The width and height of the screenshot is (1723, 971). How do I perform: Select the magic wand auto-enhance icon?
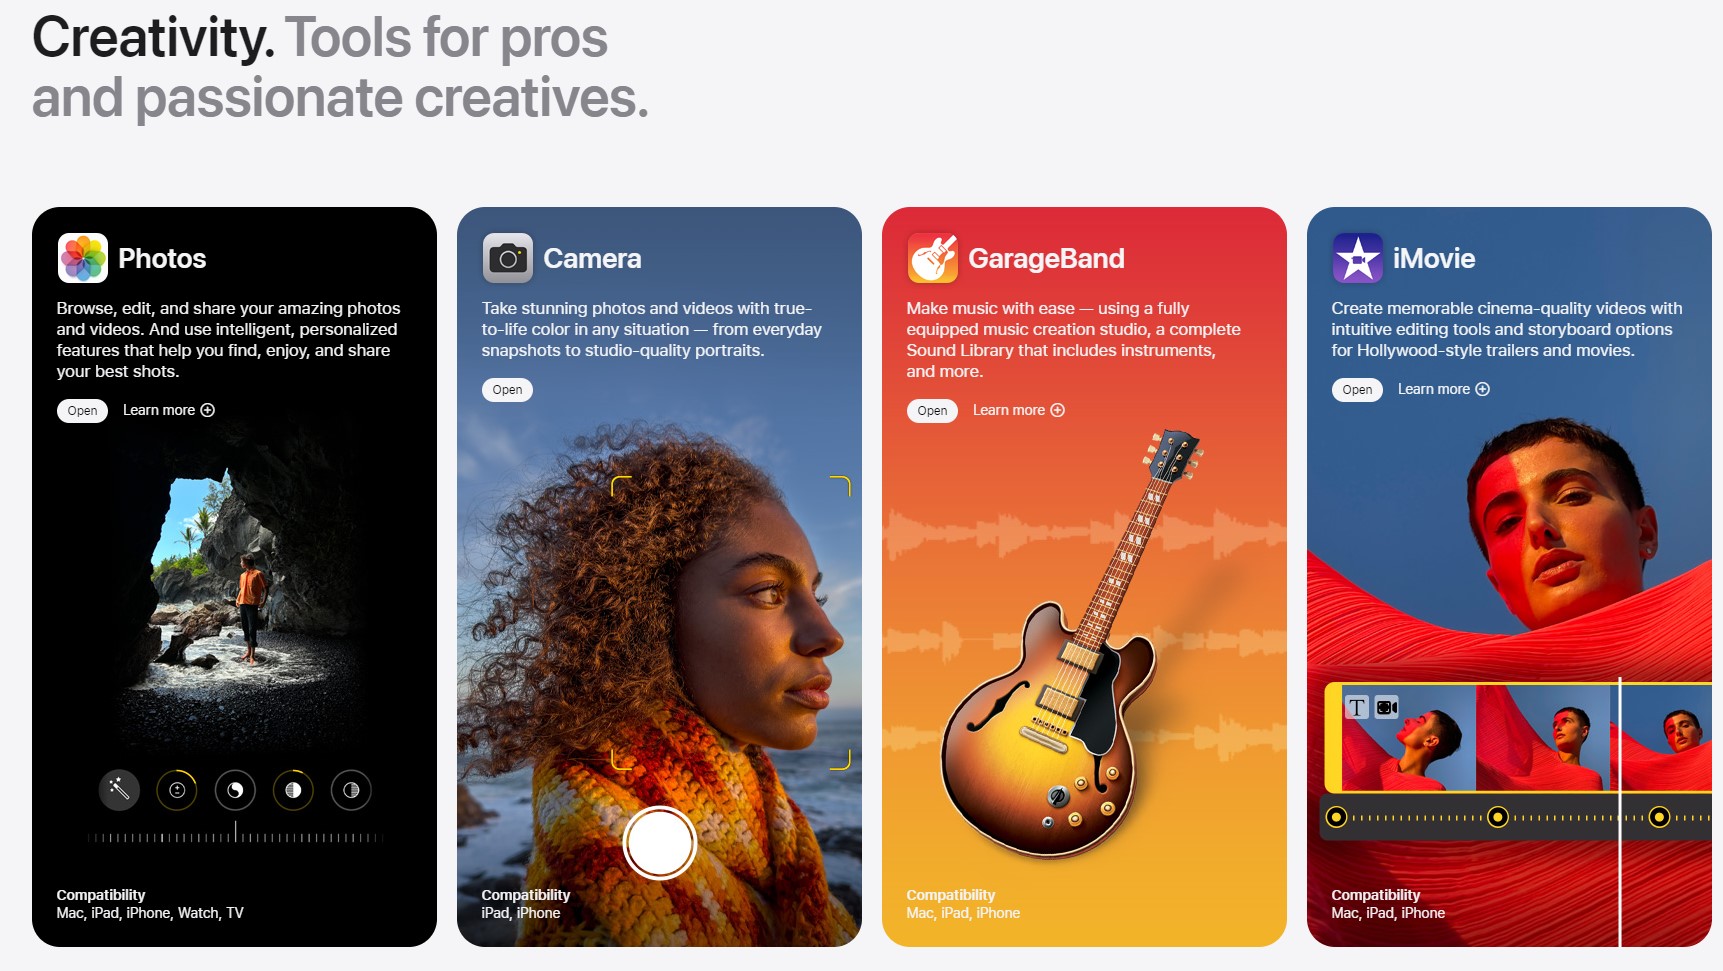119,790
